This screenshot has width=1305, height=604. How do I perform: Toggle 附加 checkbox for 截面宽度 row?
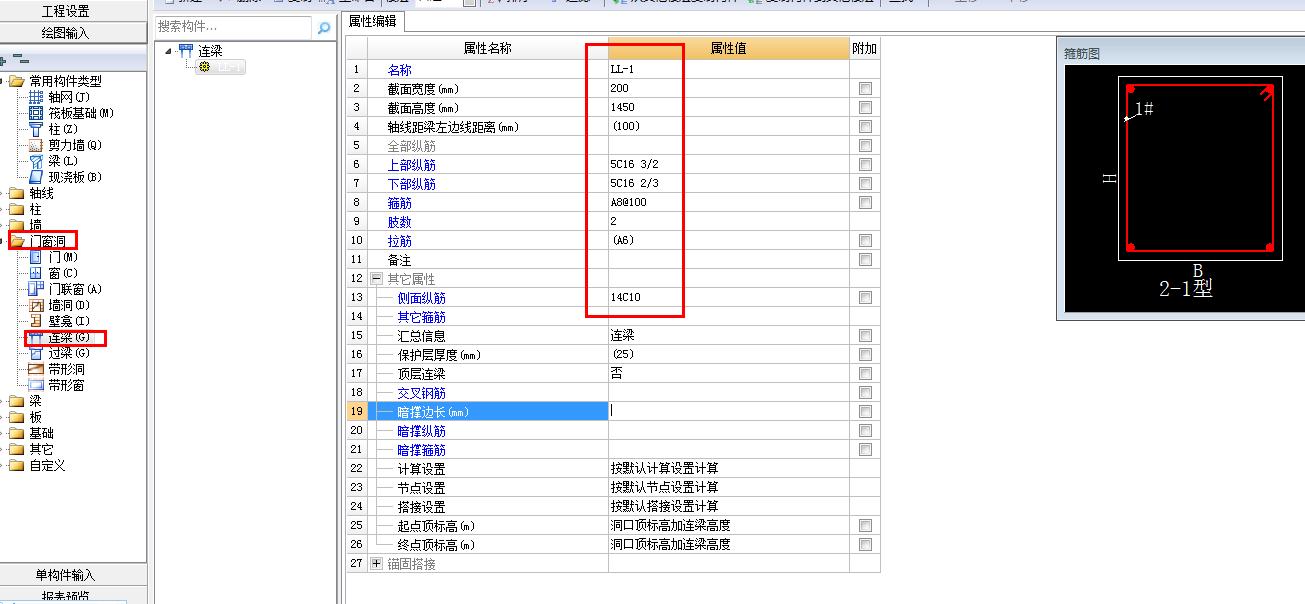click(865, 89)
